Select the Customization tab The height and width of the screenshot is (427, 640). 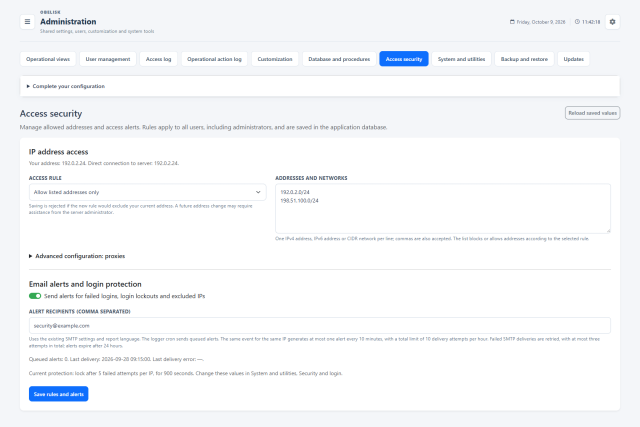click(x=275, y=59)
